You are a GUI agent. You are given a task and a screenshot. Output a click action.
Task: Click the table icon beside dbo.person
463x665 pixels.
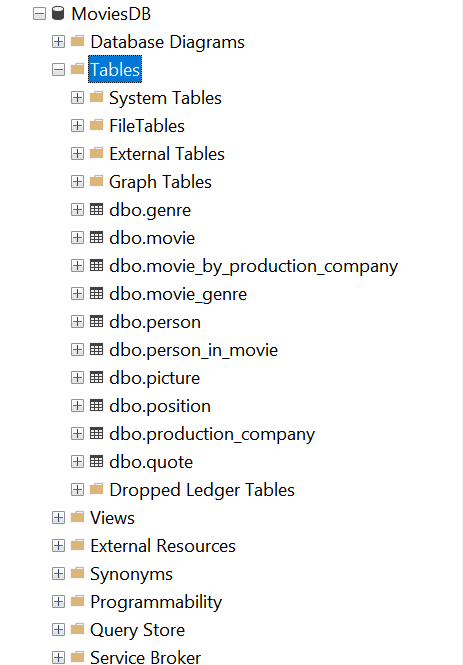96,321
